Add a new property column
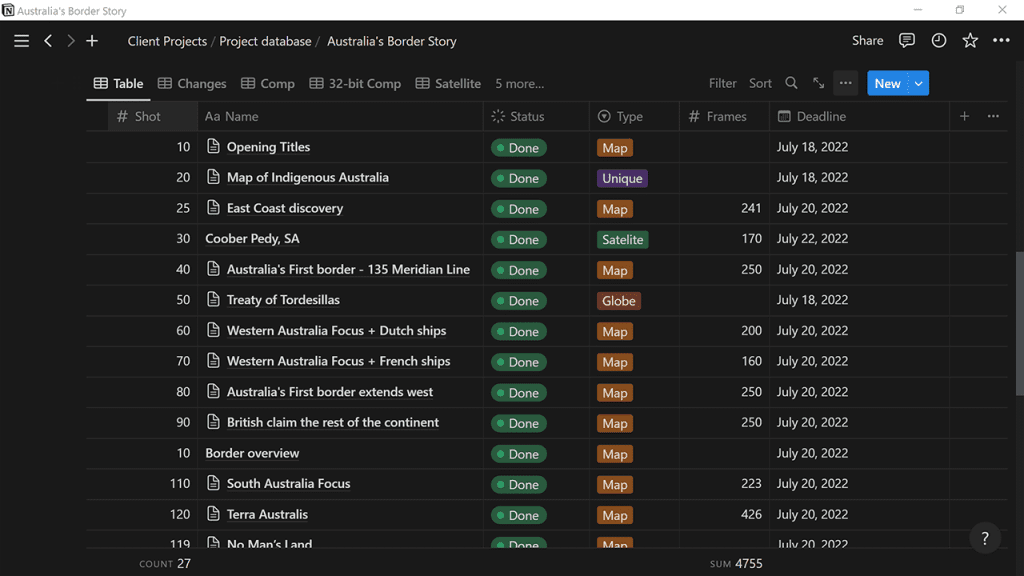The width and height of the screenshot is (1024, 576). (965, 116)
